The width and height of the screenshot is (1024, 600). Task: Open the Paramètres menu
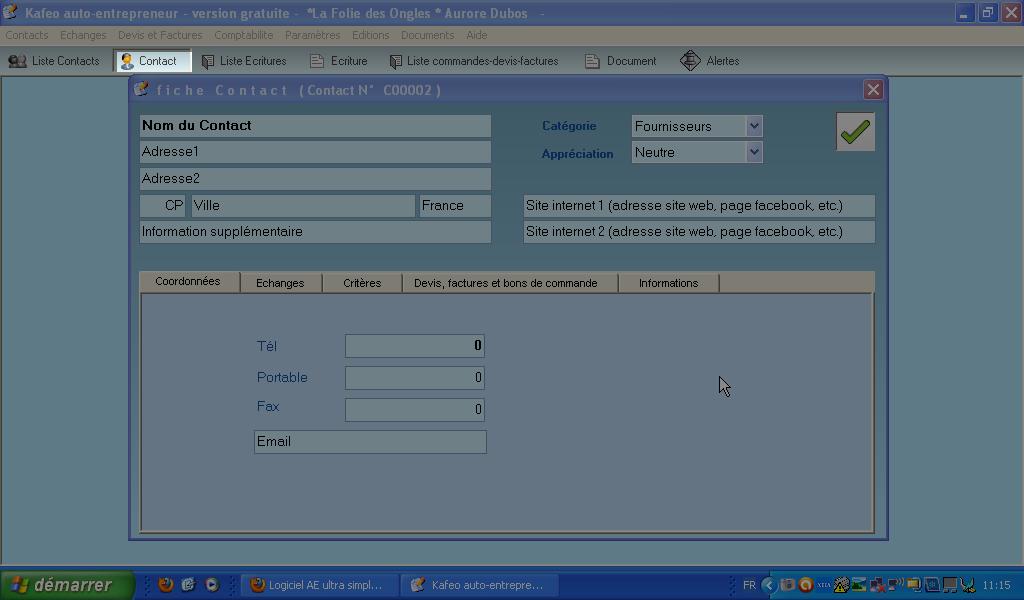(312, 35)
